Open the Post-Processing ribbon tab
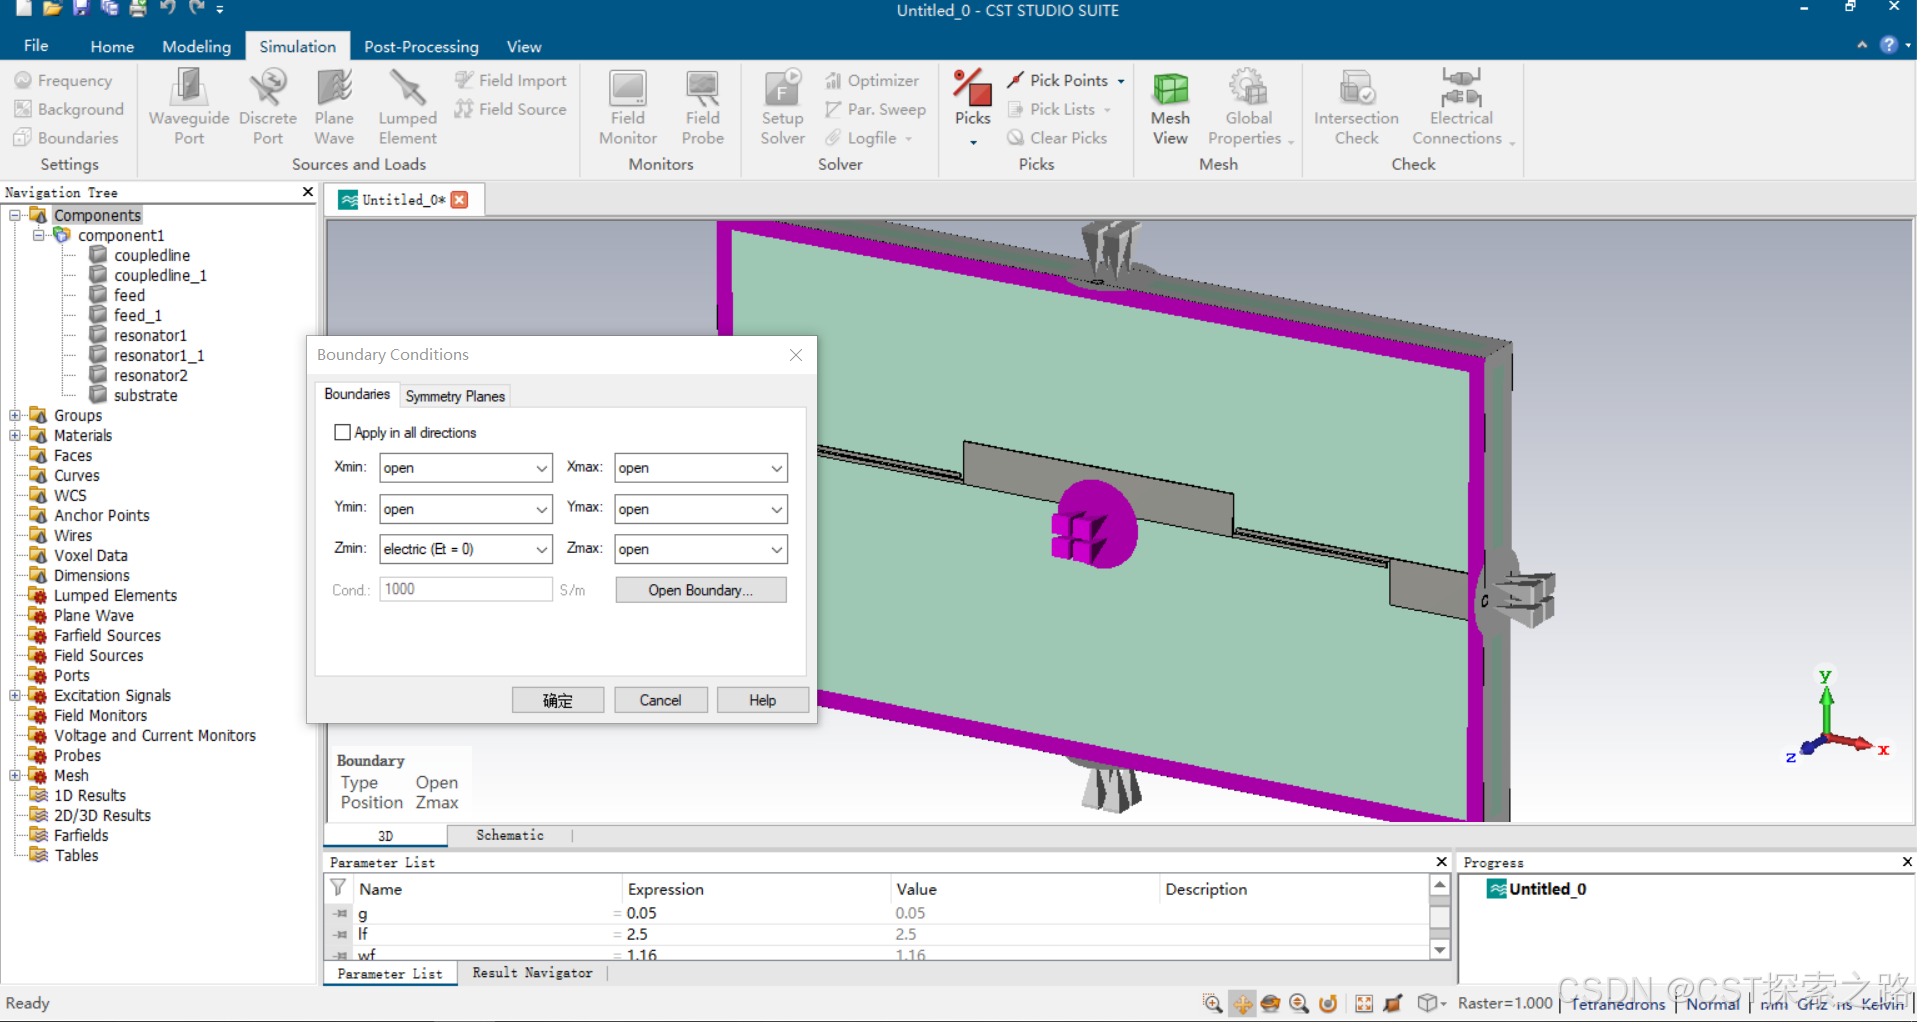The height and width of the screenshot is (1022, 1917). click(421, 46)
